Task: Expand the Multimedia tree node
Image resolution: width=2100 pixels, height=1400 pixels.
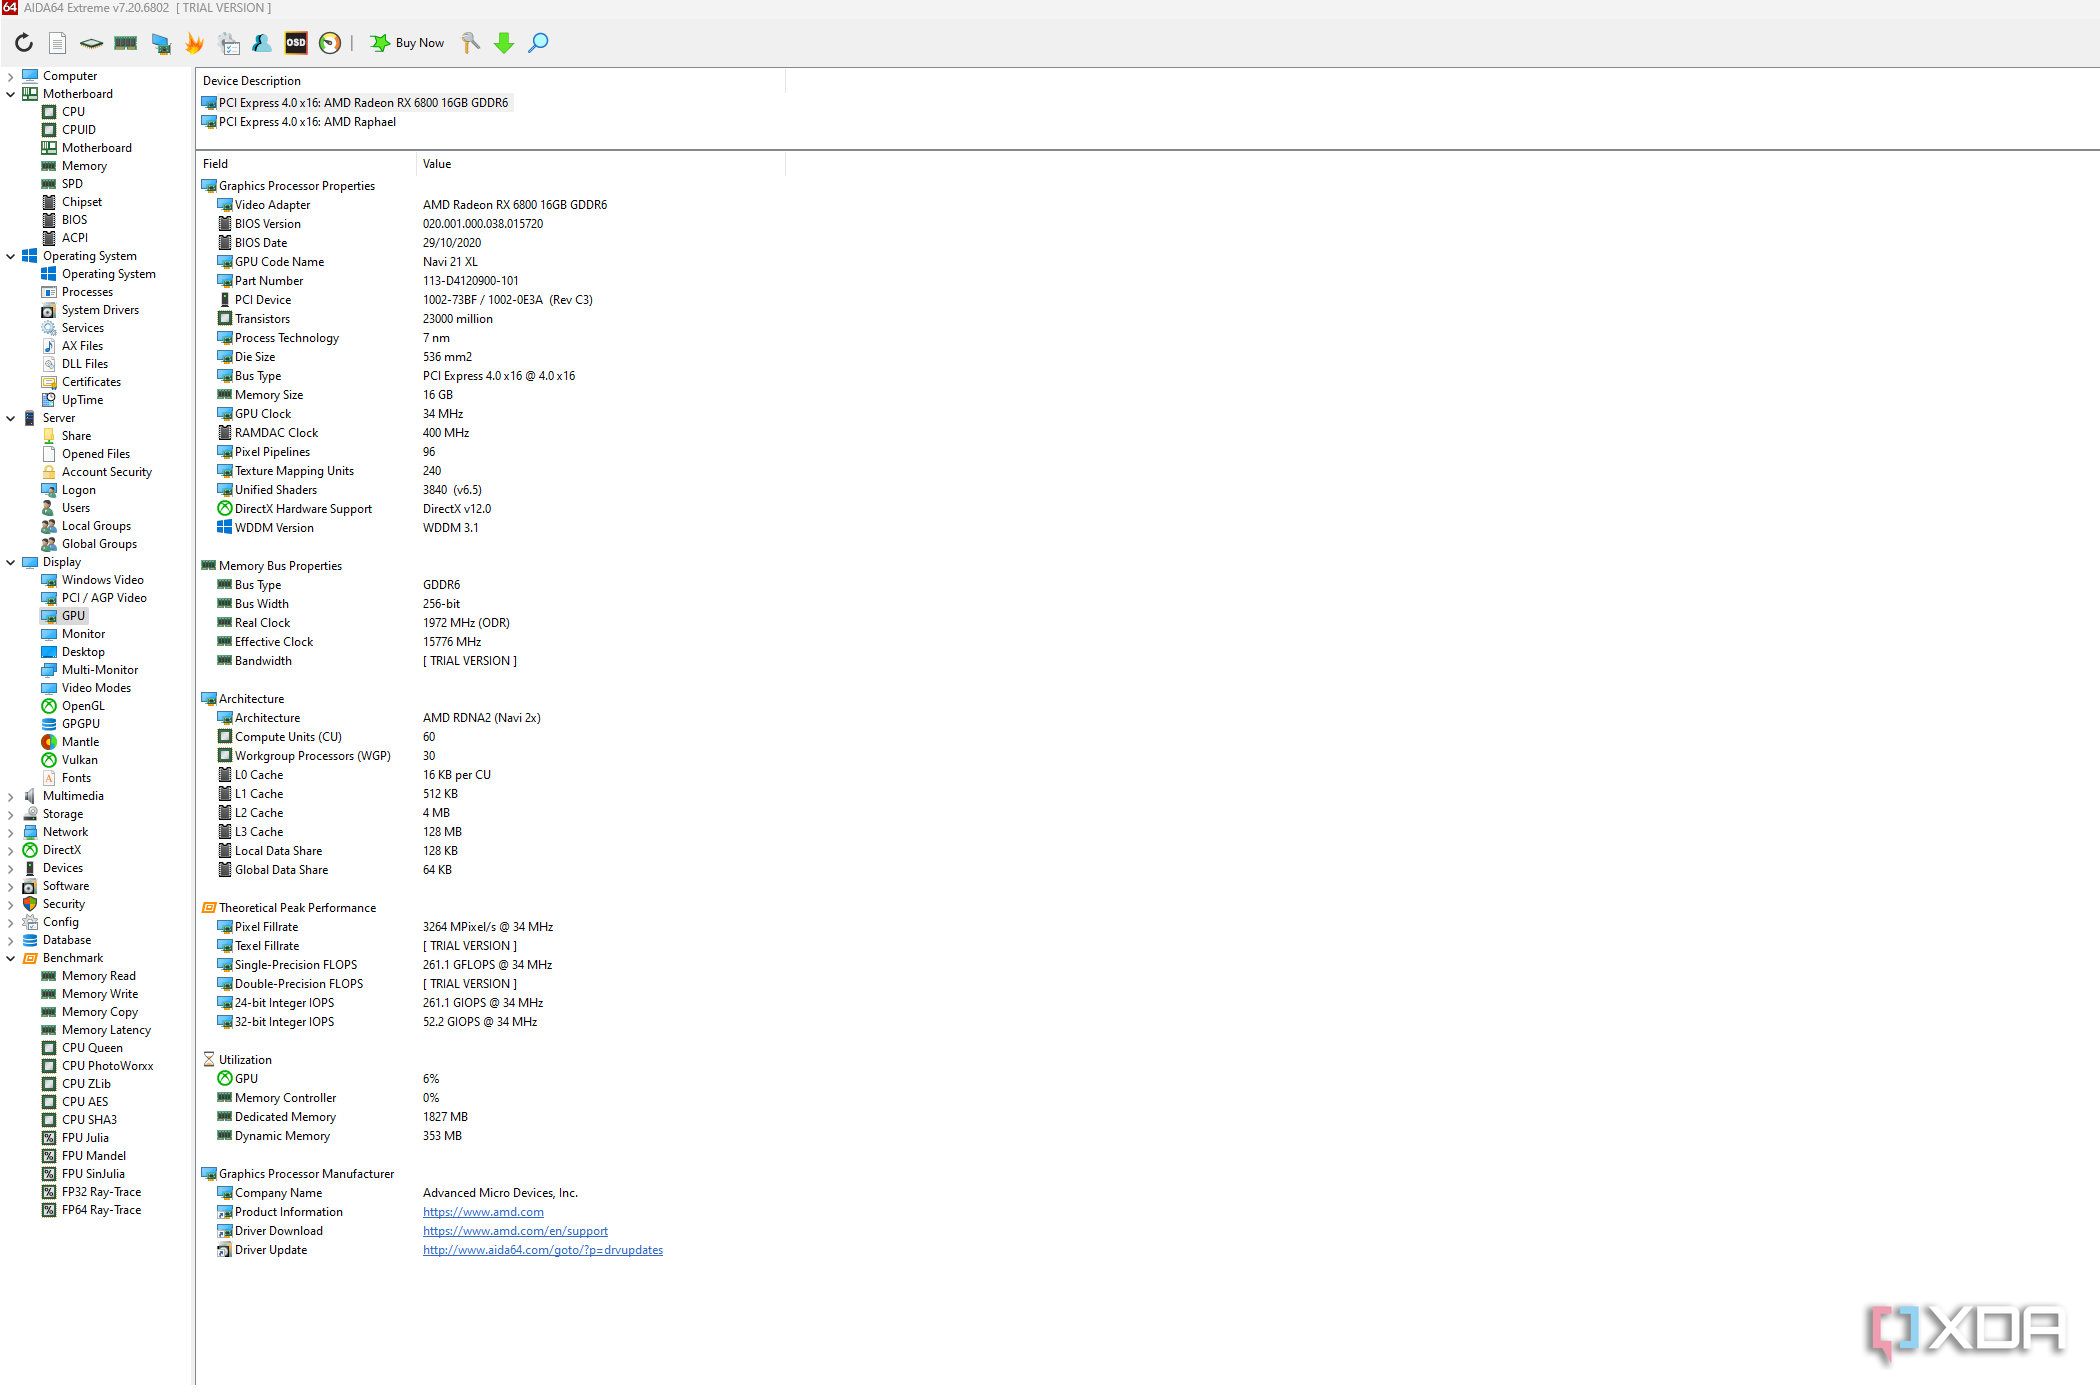Action: pos(11,796)
